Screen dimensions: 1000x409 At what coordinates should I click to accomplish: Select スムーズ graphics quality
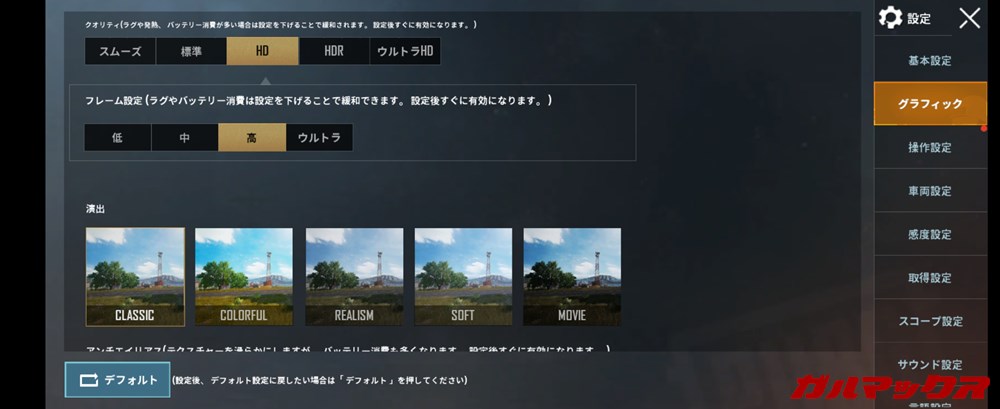120,52
